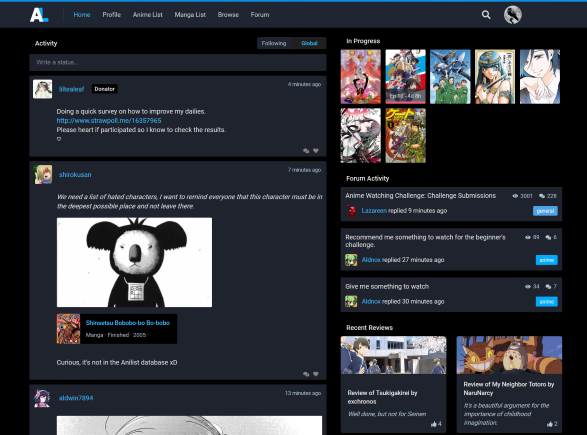Open aldwin7894's avatar picture
587x435 pixels.
pyautogui.click(x=42, y=398)
